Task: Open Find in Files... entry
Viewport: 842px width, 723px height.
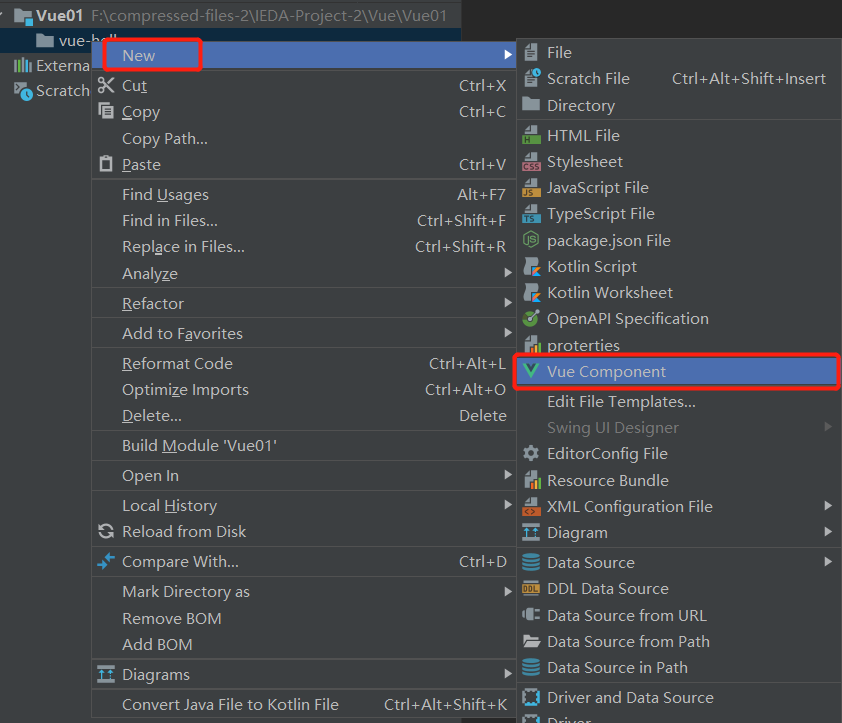Action: pyautogui.click(x=304, y=220)
